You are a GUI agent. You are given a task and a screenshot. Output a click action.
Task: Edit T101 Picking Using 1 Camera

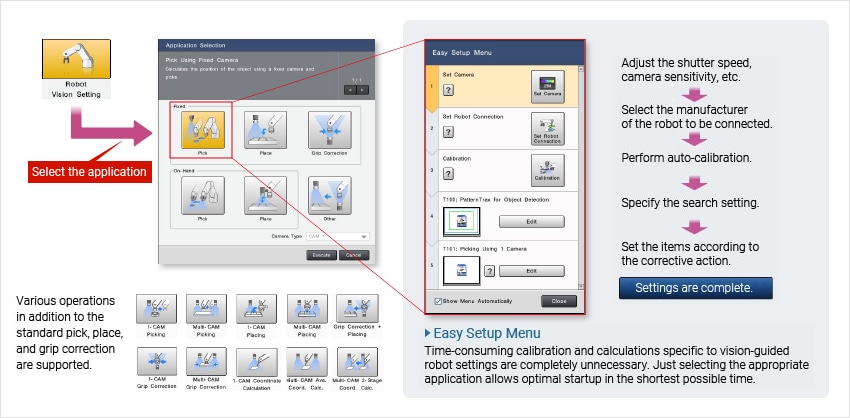click(531, 270)
